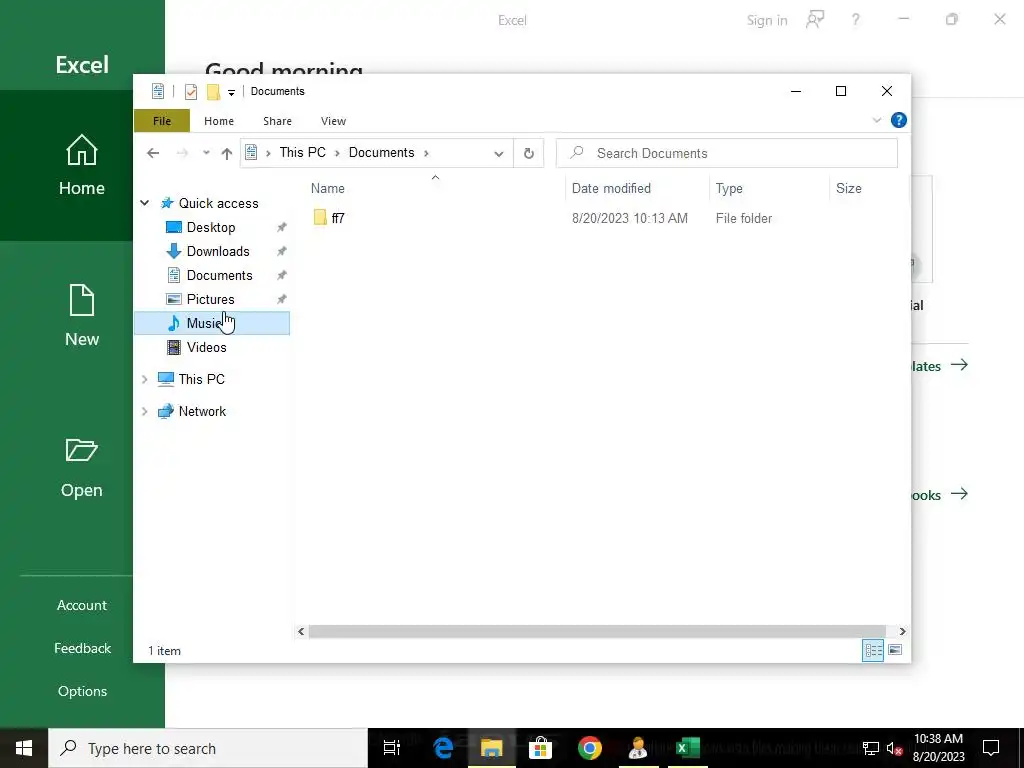Click the Excel help question mark
1024x768 pixels.
pyautogui.click(x=856, y=20)
